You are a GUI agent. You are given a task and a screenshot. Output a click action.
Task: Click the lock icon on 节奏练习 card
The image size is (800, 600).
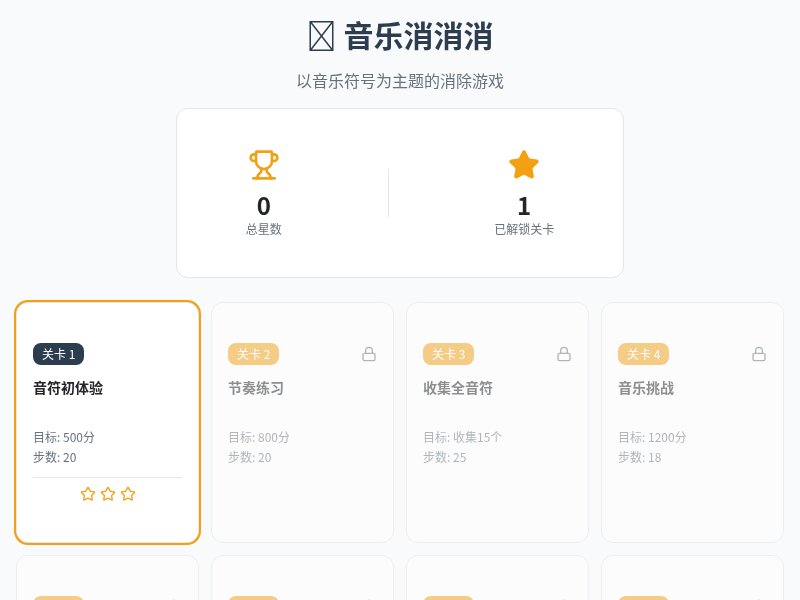click(369, 353)
